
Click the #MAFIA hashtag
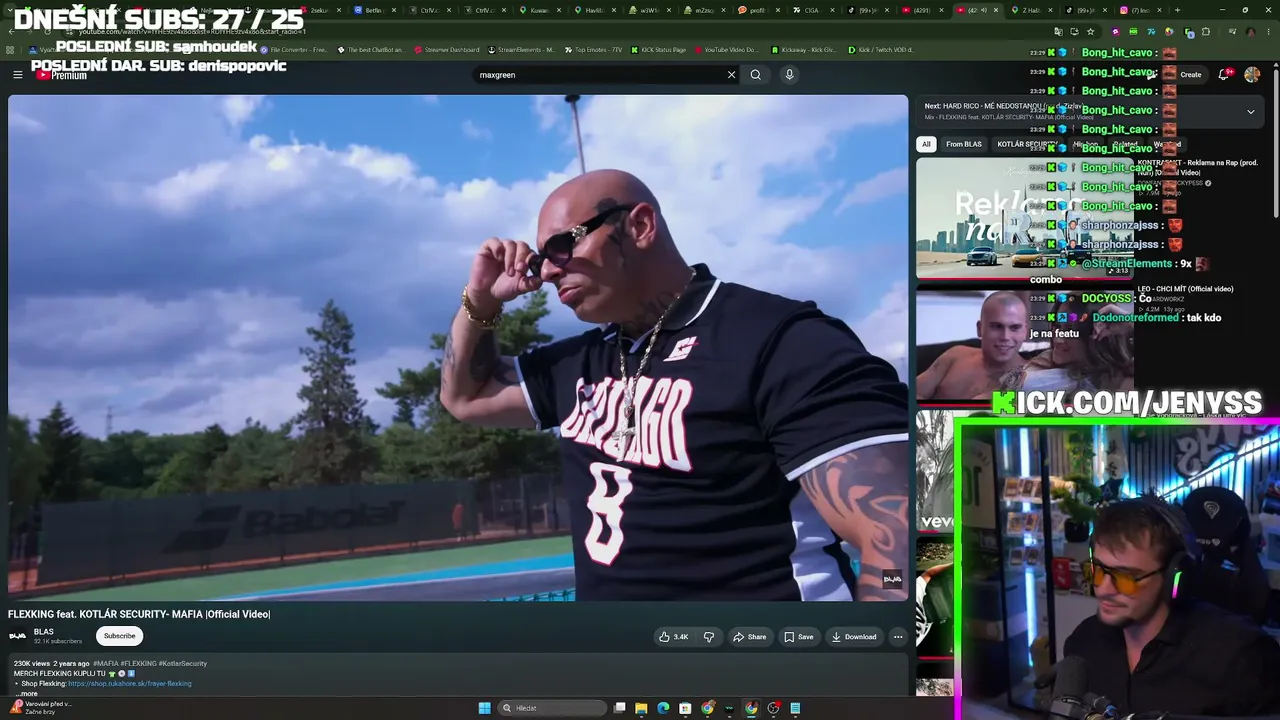click(105, 663)
